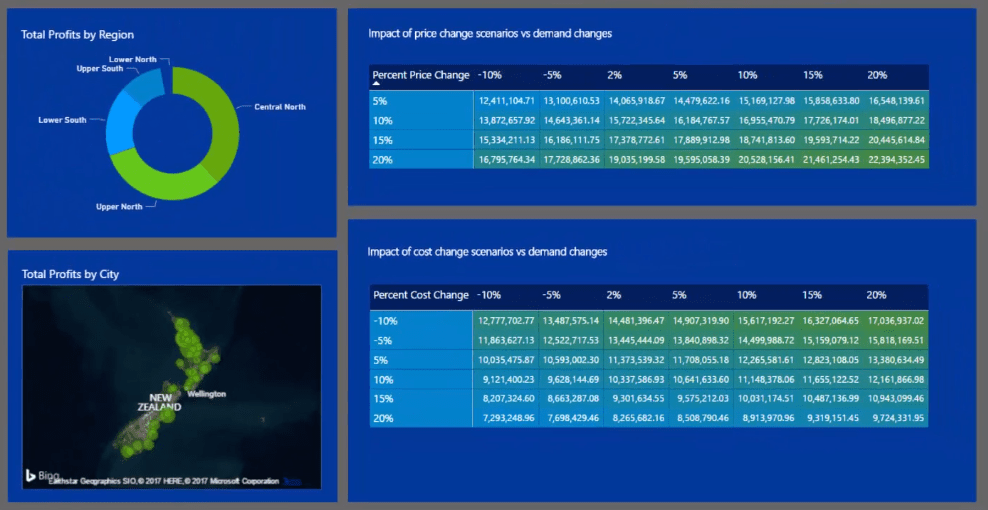Click the large green bubble near New Zealand label
Image resolution: width=988 pixels, height=510 pixels.
[167, 414]
